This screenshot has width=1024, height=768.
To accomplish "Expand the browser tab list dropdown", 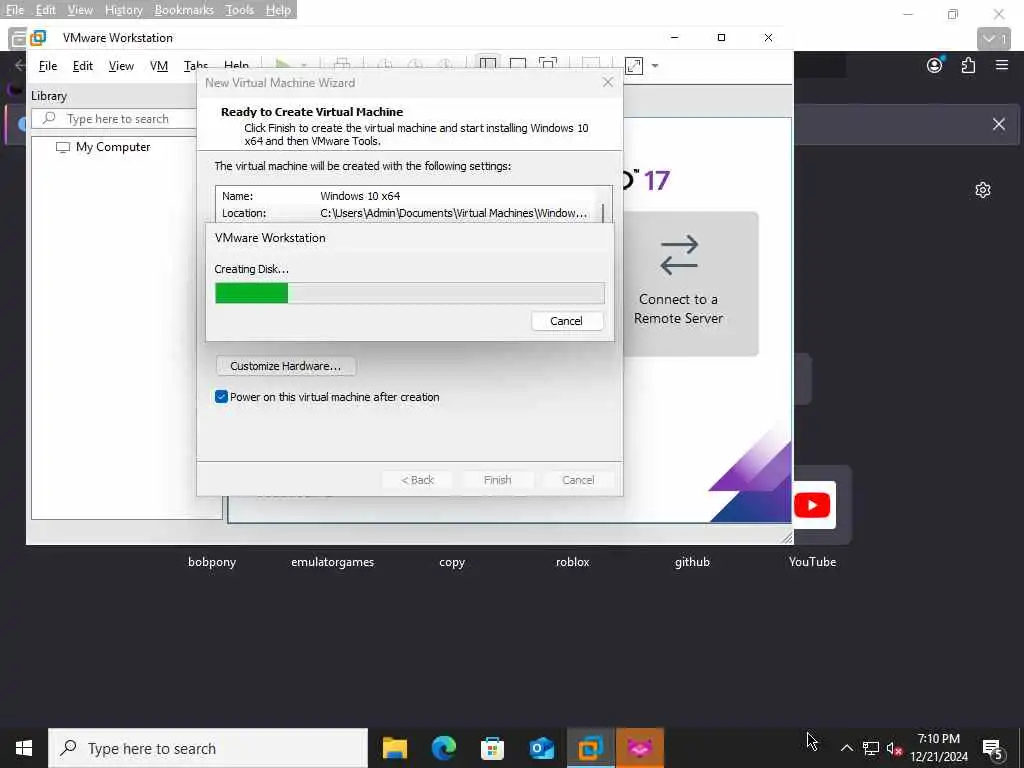I will pos(994,39).
